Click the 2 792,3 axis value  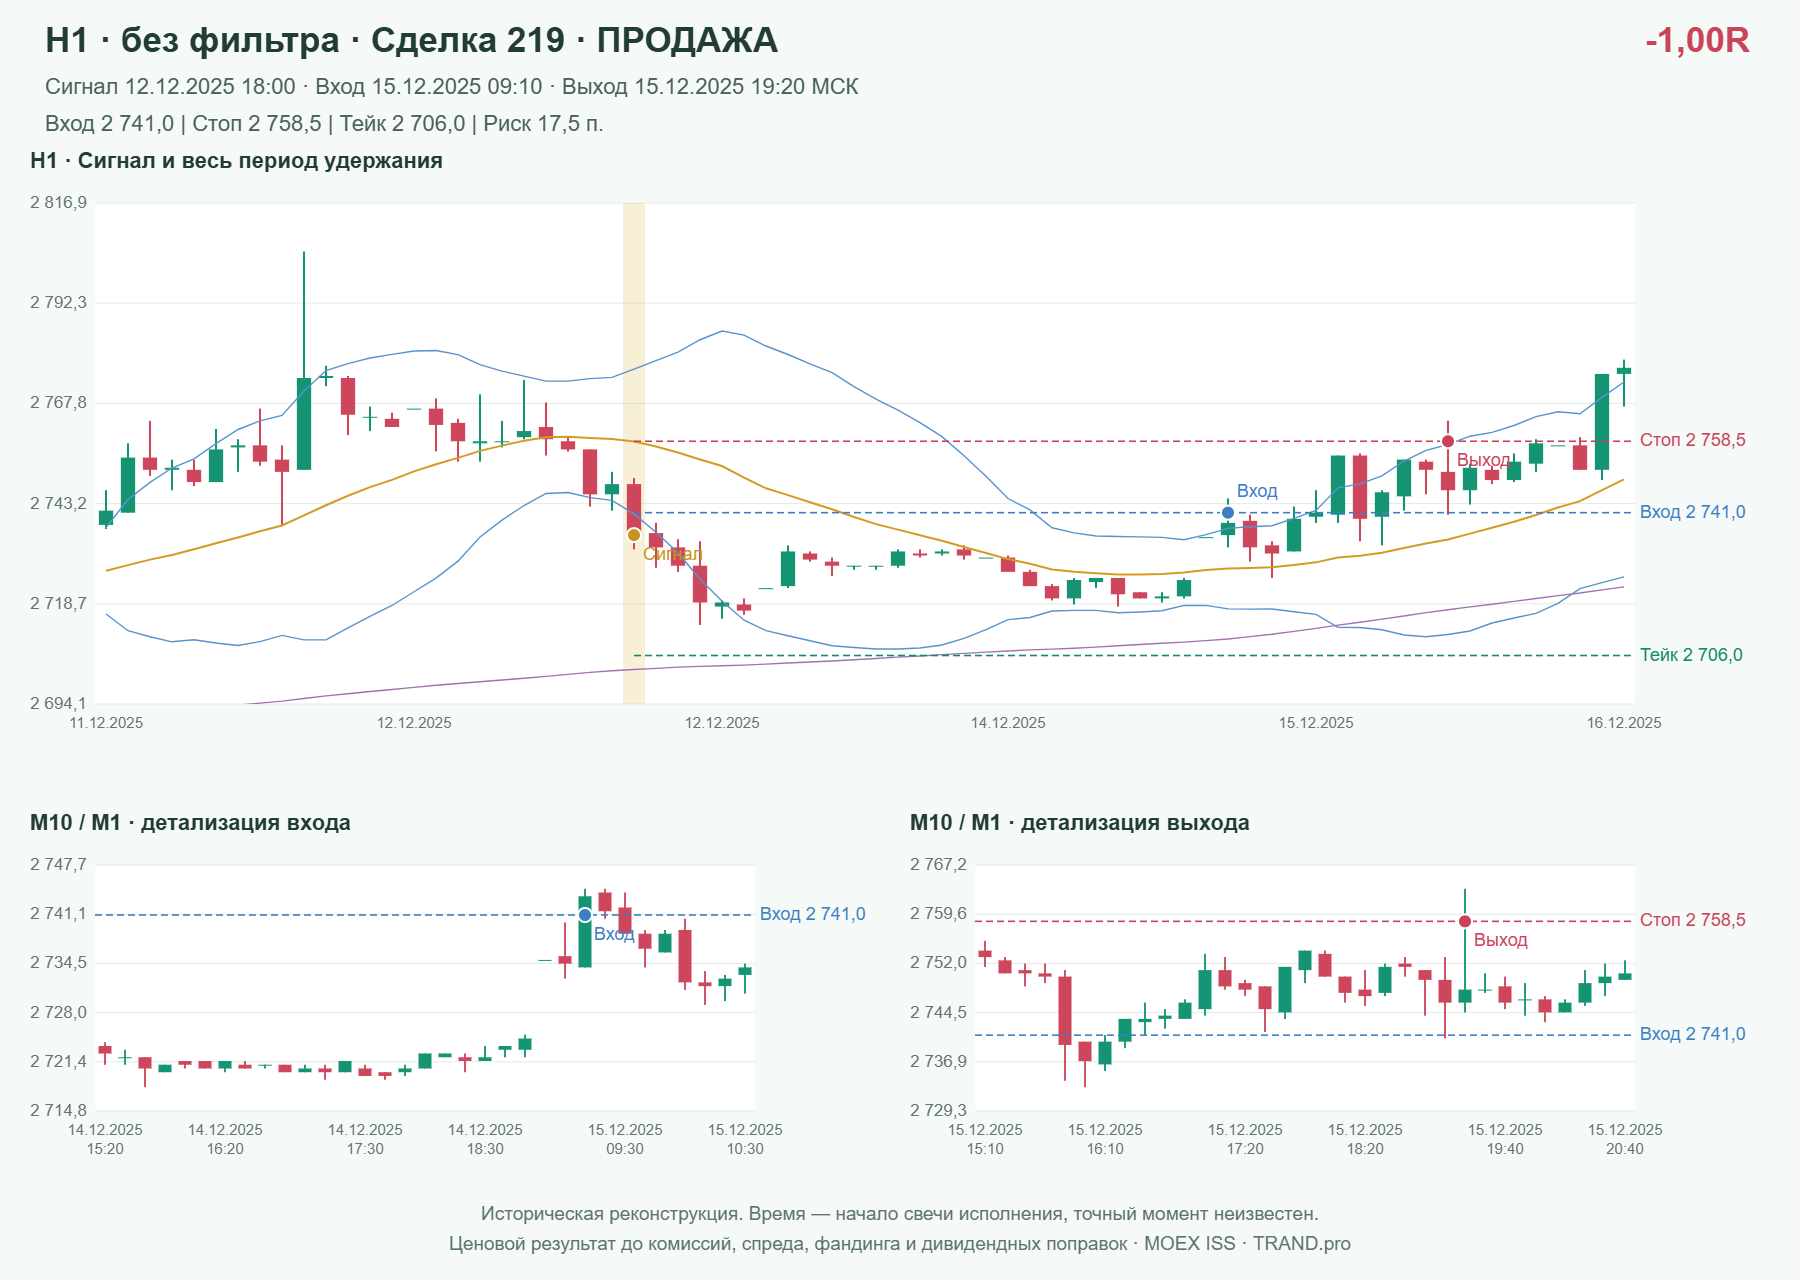(x=58, y=303)
